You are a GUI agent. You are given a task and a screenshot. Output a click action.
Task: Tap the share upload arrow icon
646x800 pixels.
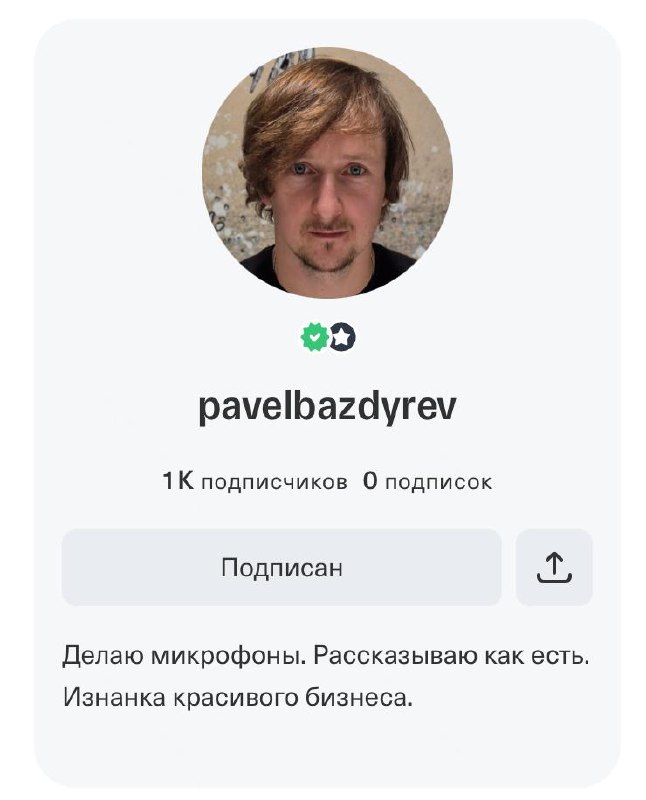pyautogui.click(x=554, y=567)
